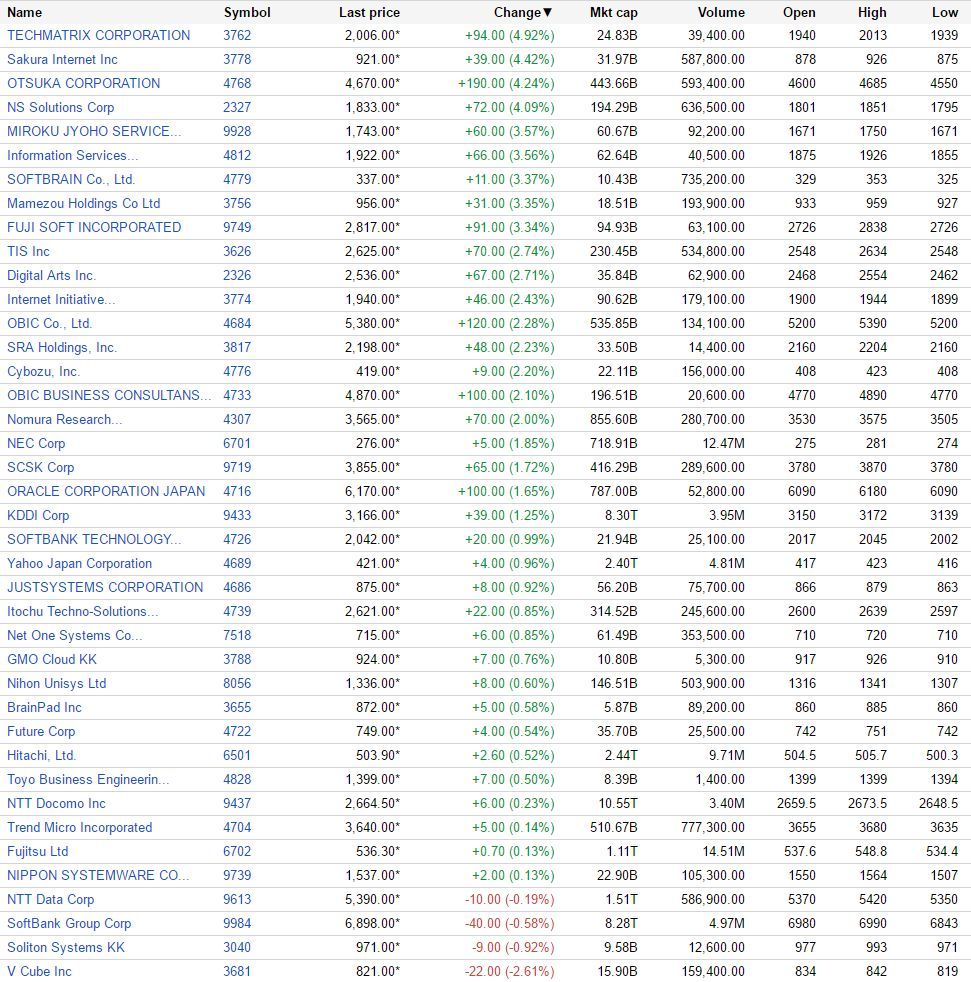Open Nihon Unisys Ltd link

coord(56,684)
